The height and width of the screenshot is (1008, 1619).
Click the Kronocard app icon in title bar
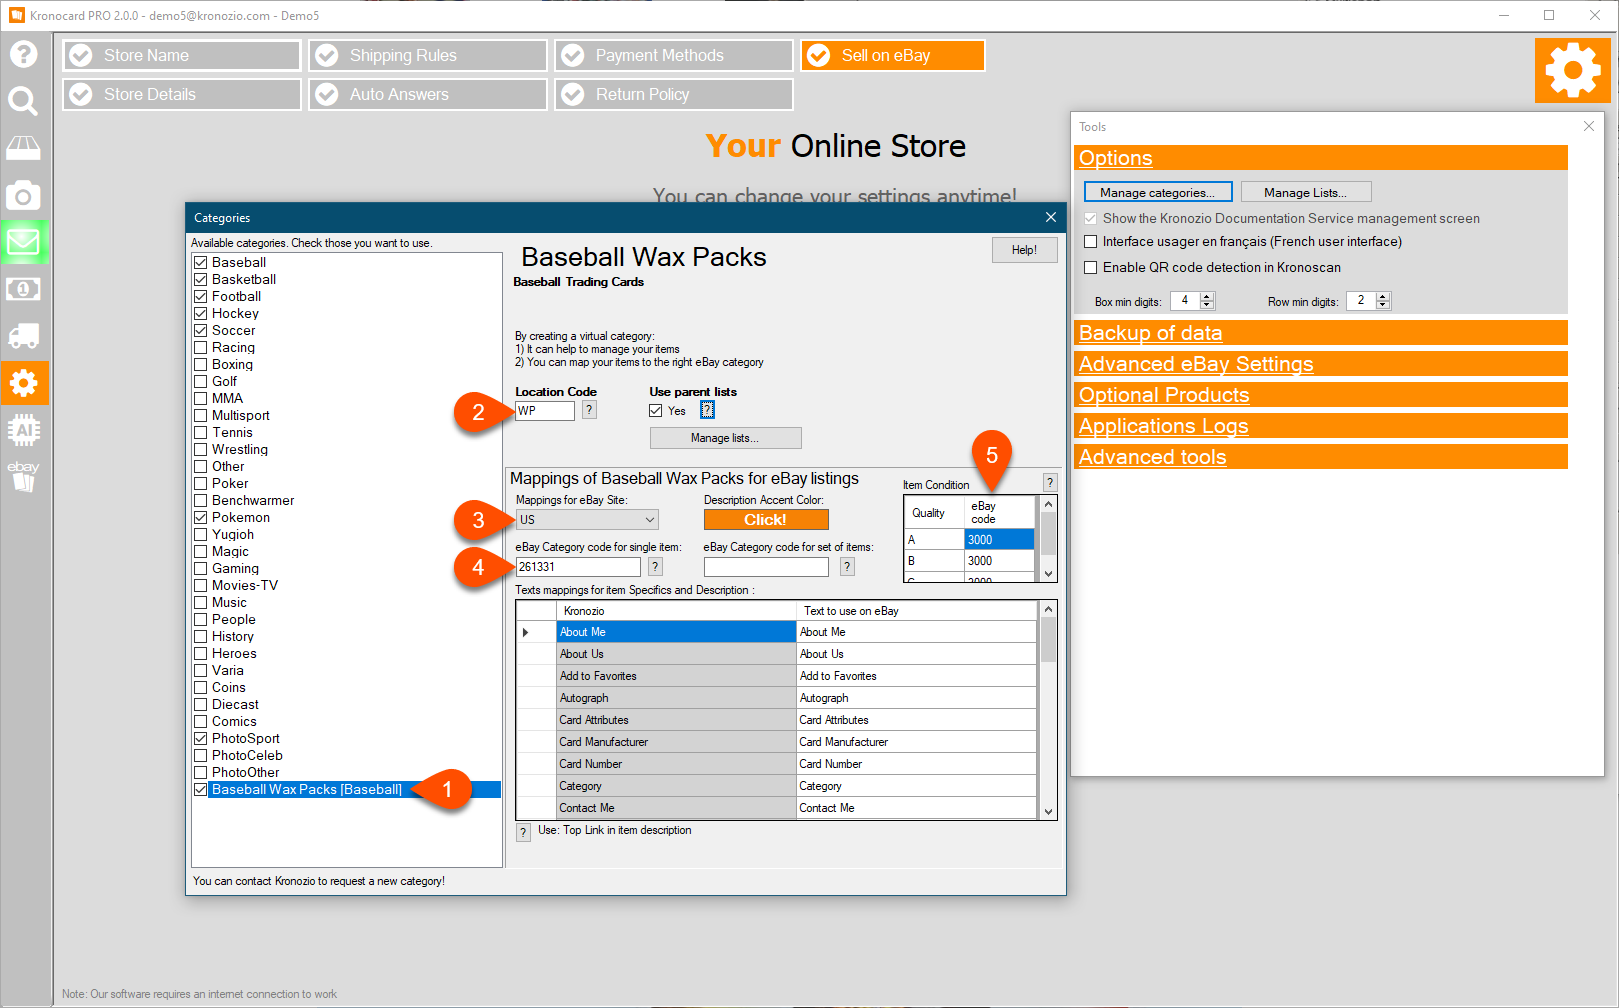16,15
